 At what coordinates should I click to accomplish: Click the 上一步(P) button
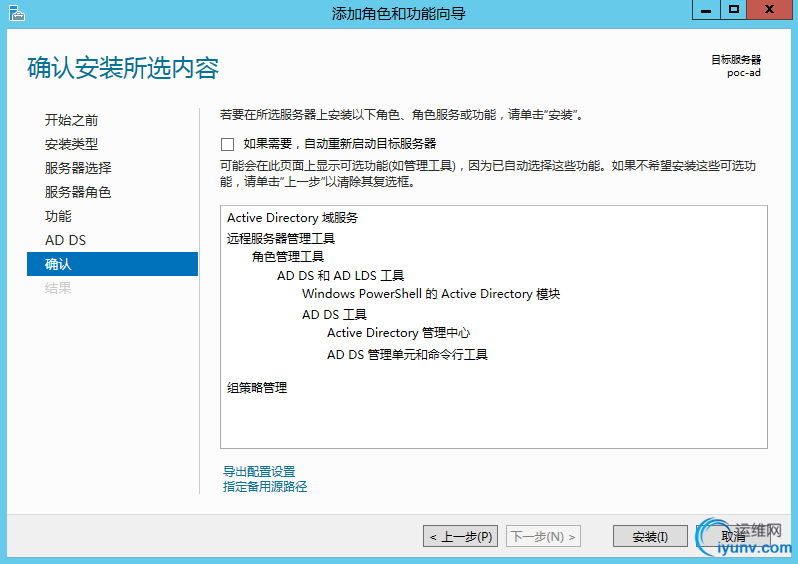click(x=461, y=537)
